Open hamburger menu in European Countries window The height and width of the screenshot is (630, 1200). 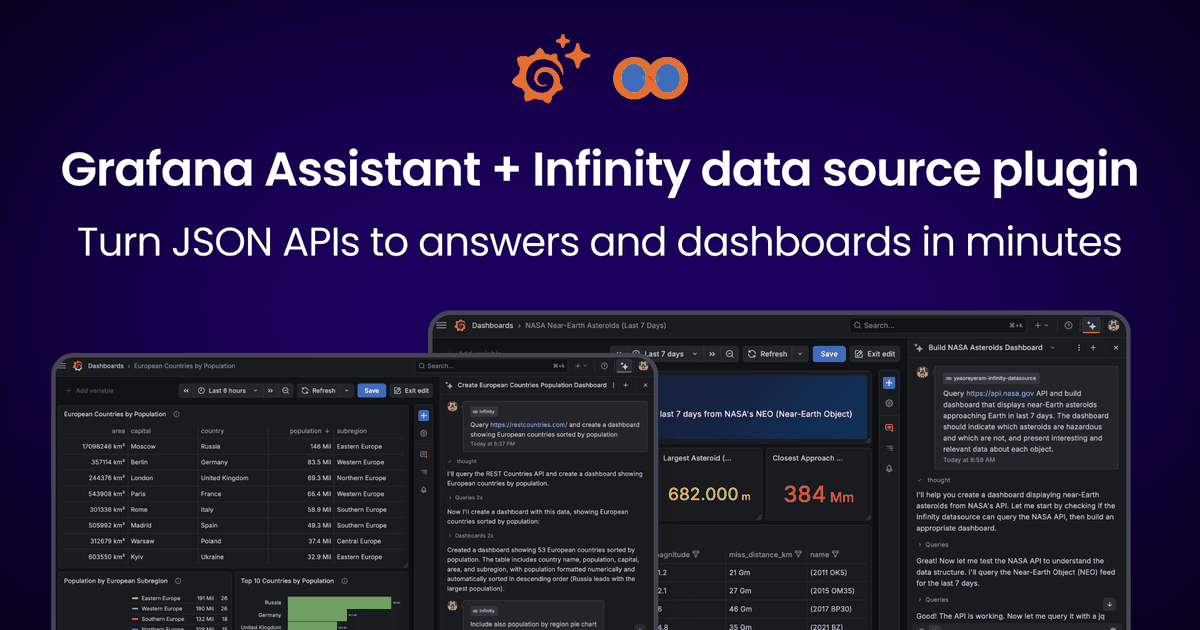pos(61,366)
